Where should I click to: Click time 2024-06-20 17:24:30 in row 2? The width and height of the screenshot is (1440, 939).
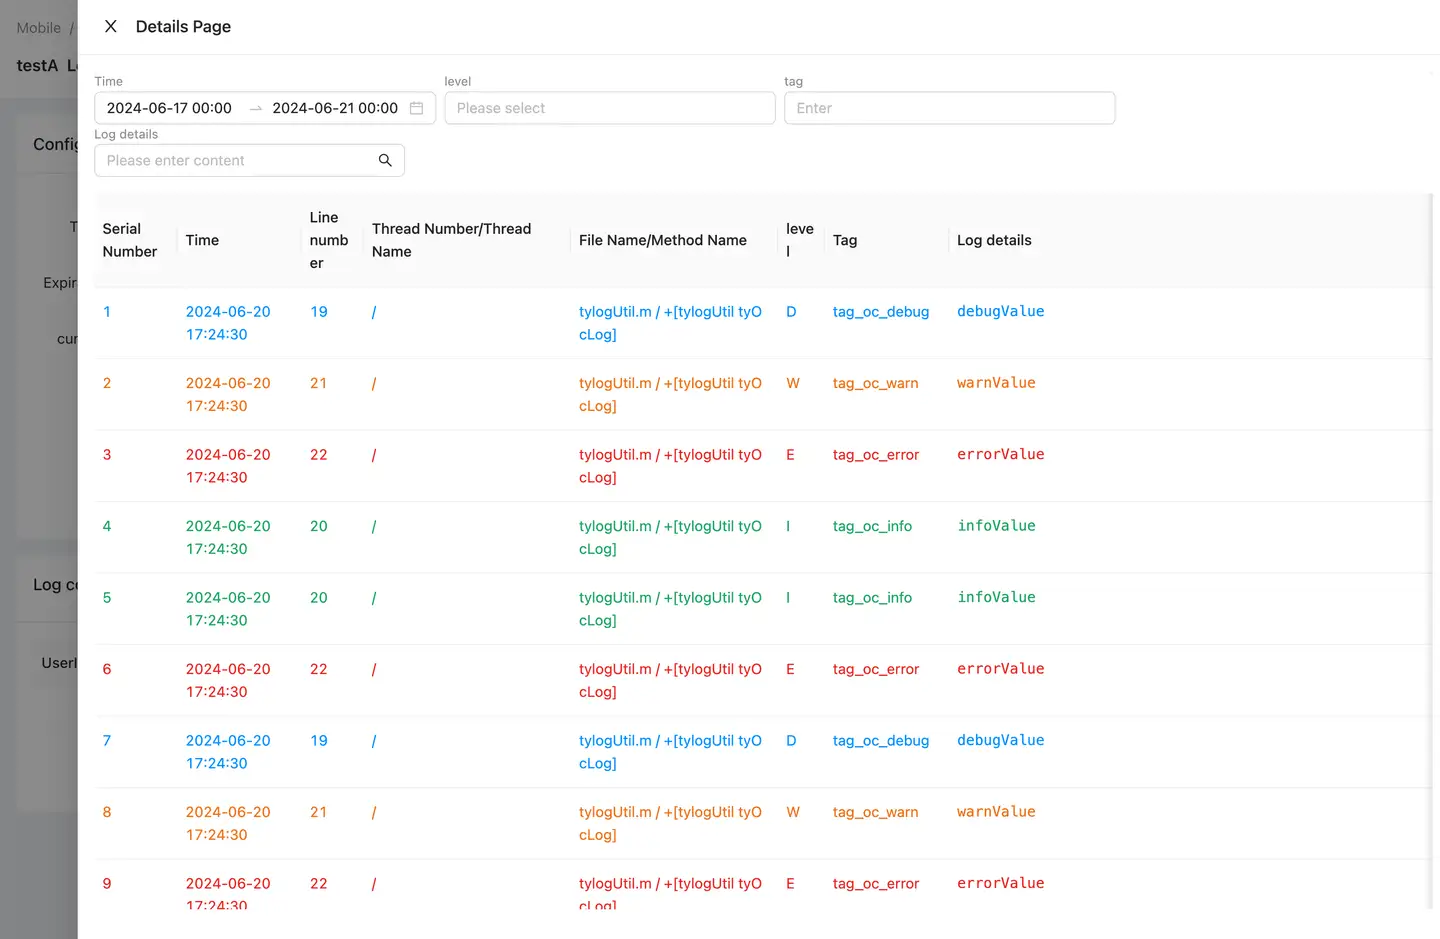pos(228,394)
